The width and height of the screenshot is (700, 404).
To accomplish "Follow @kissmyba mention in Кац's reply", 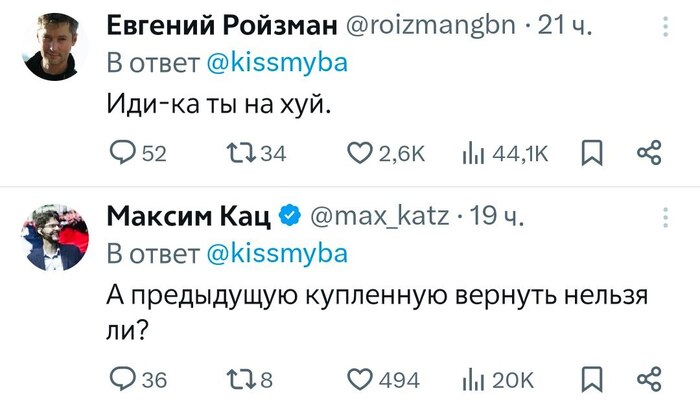I will click(277, 252).
